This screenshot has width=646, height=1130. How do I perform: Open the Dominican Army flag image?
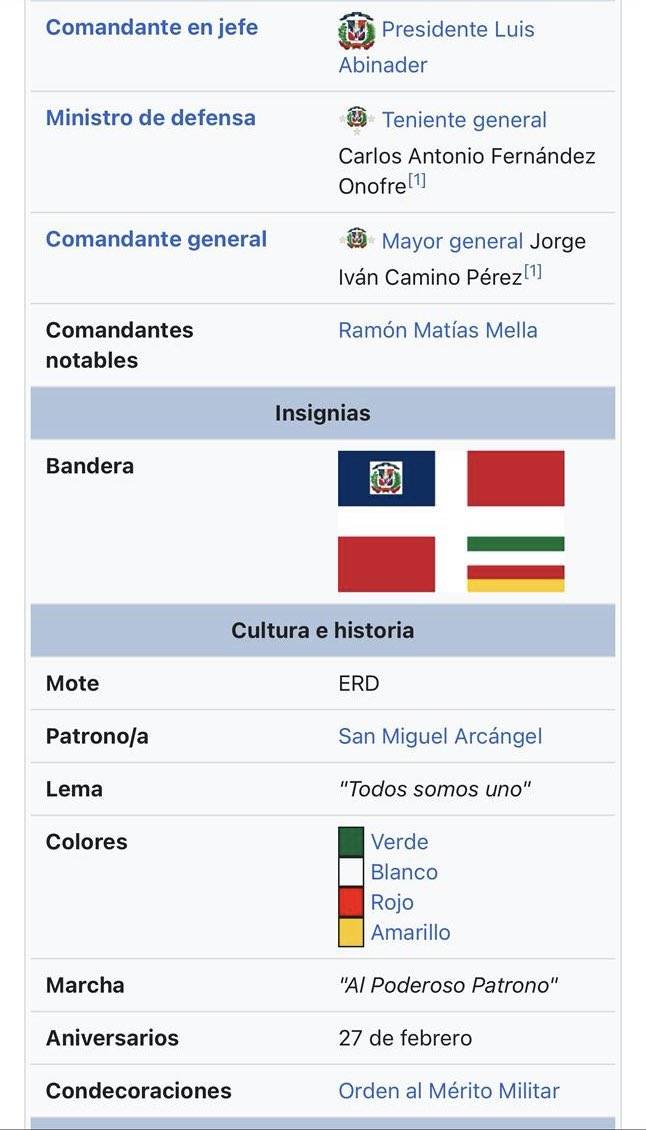451,521
